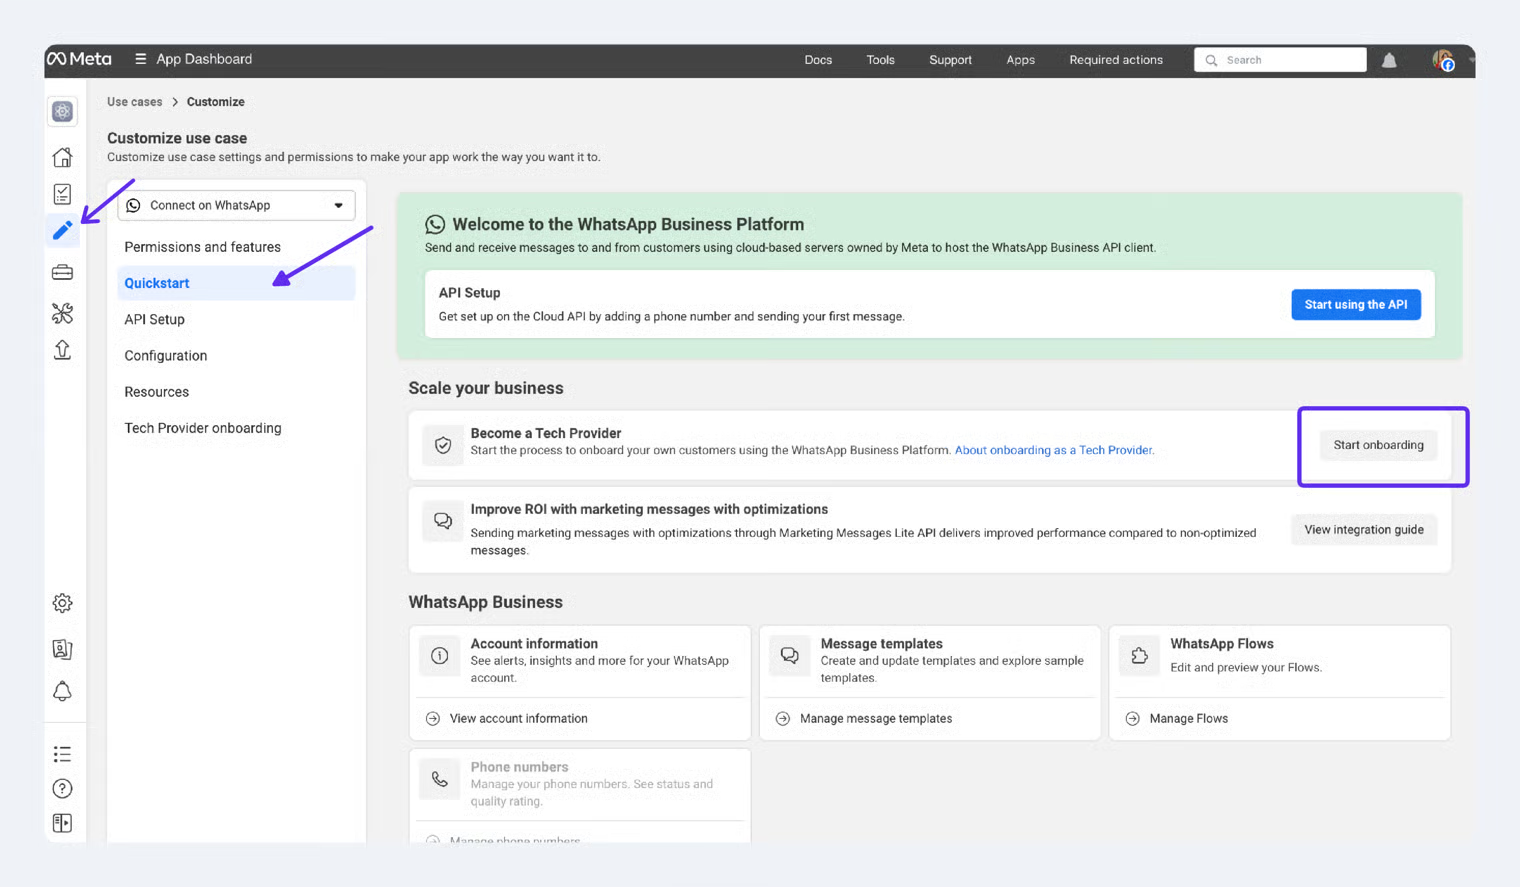1520x887 pixels.
Task: Open About onboarding as a Tech Provider link
Action: (1053, 450)
